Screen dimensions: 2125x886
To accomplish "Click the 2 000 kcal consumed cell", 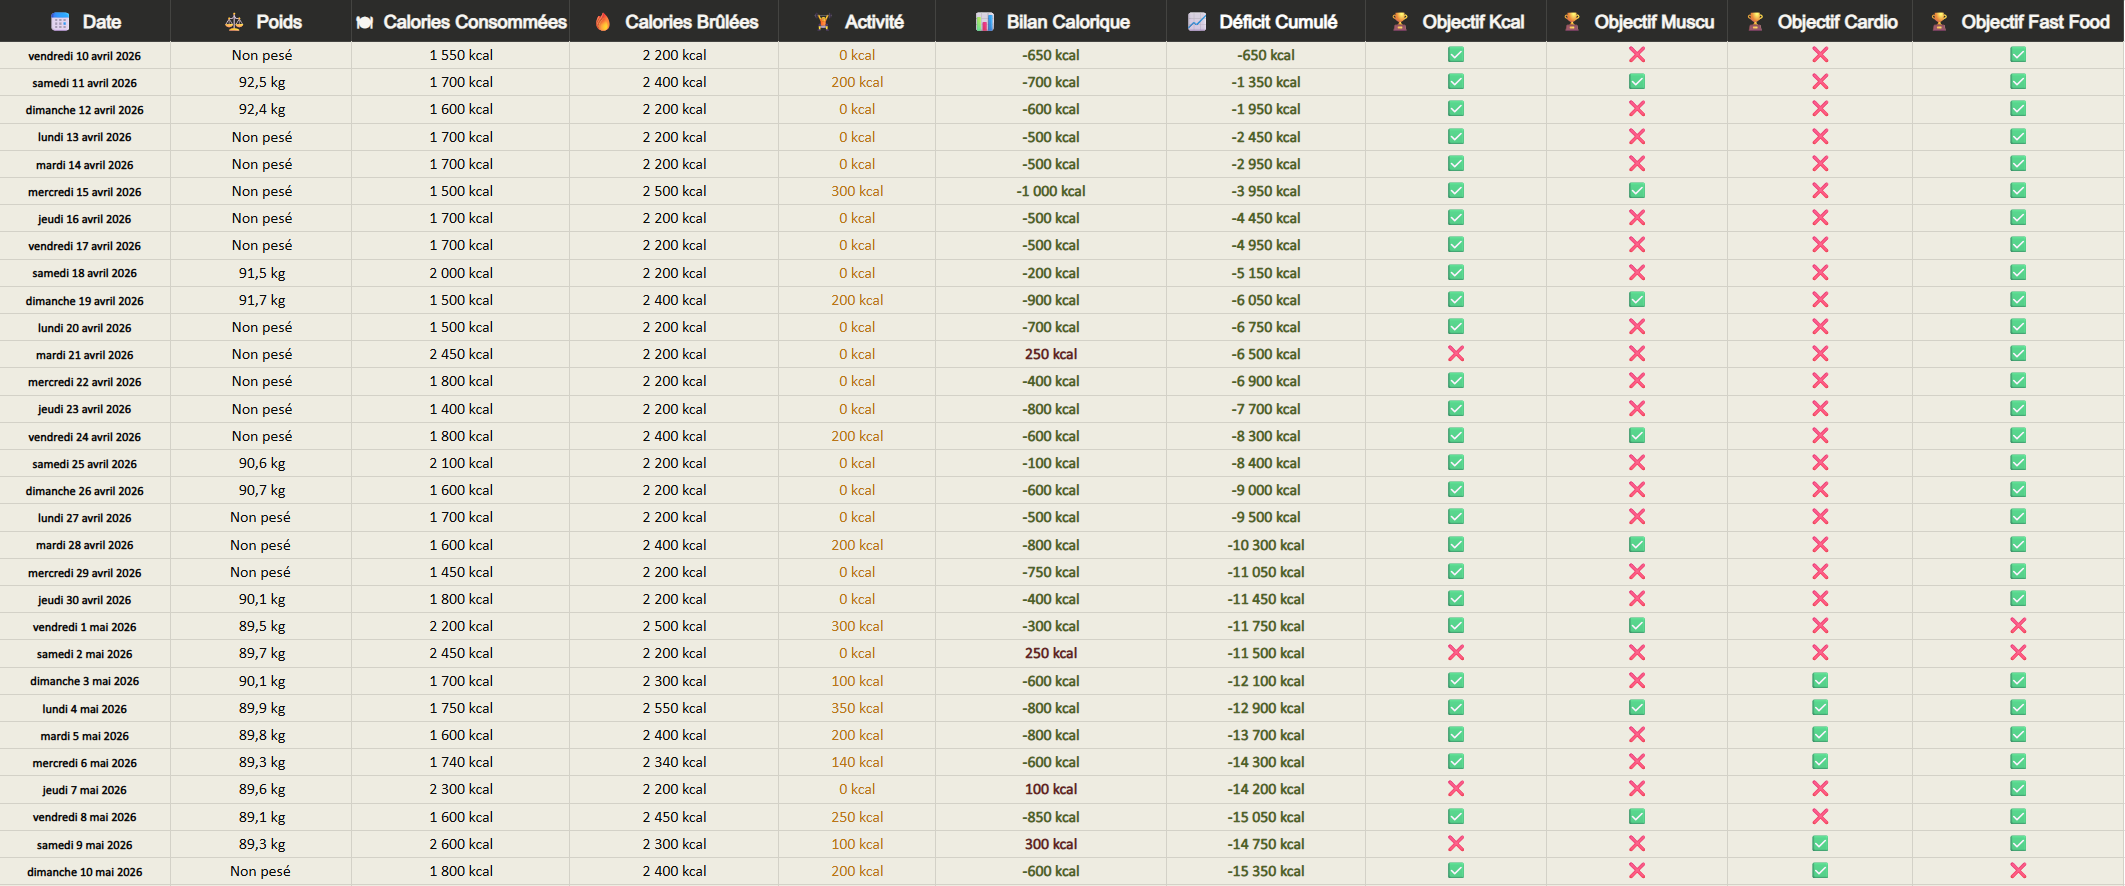I will click(x=461, y=273).
